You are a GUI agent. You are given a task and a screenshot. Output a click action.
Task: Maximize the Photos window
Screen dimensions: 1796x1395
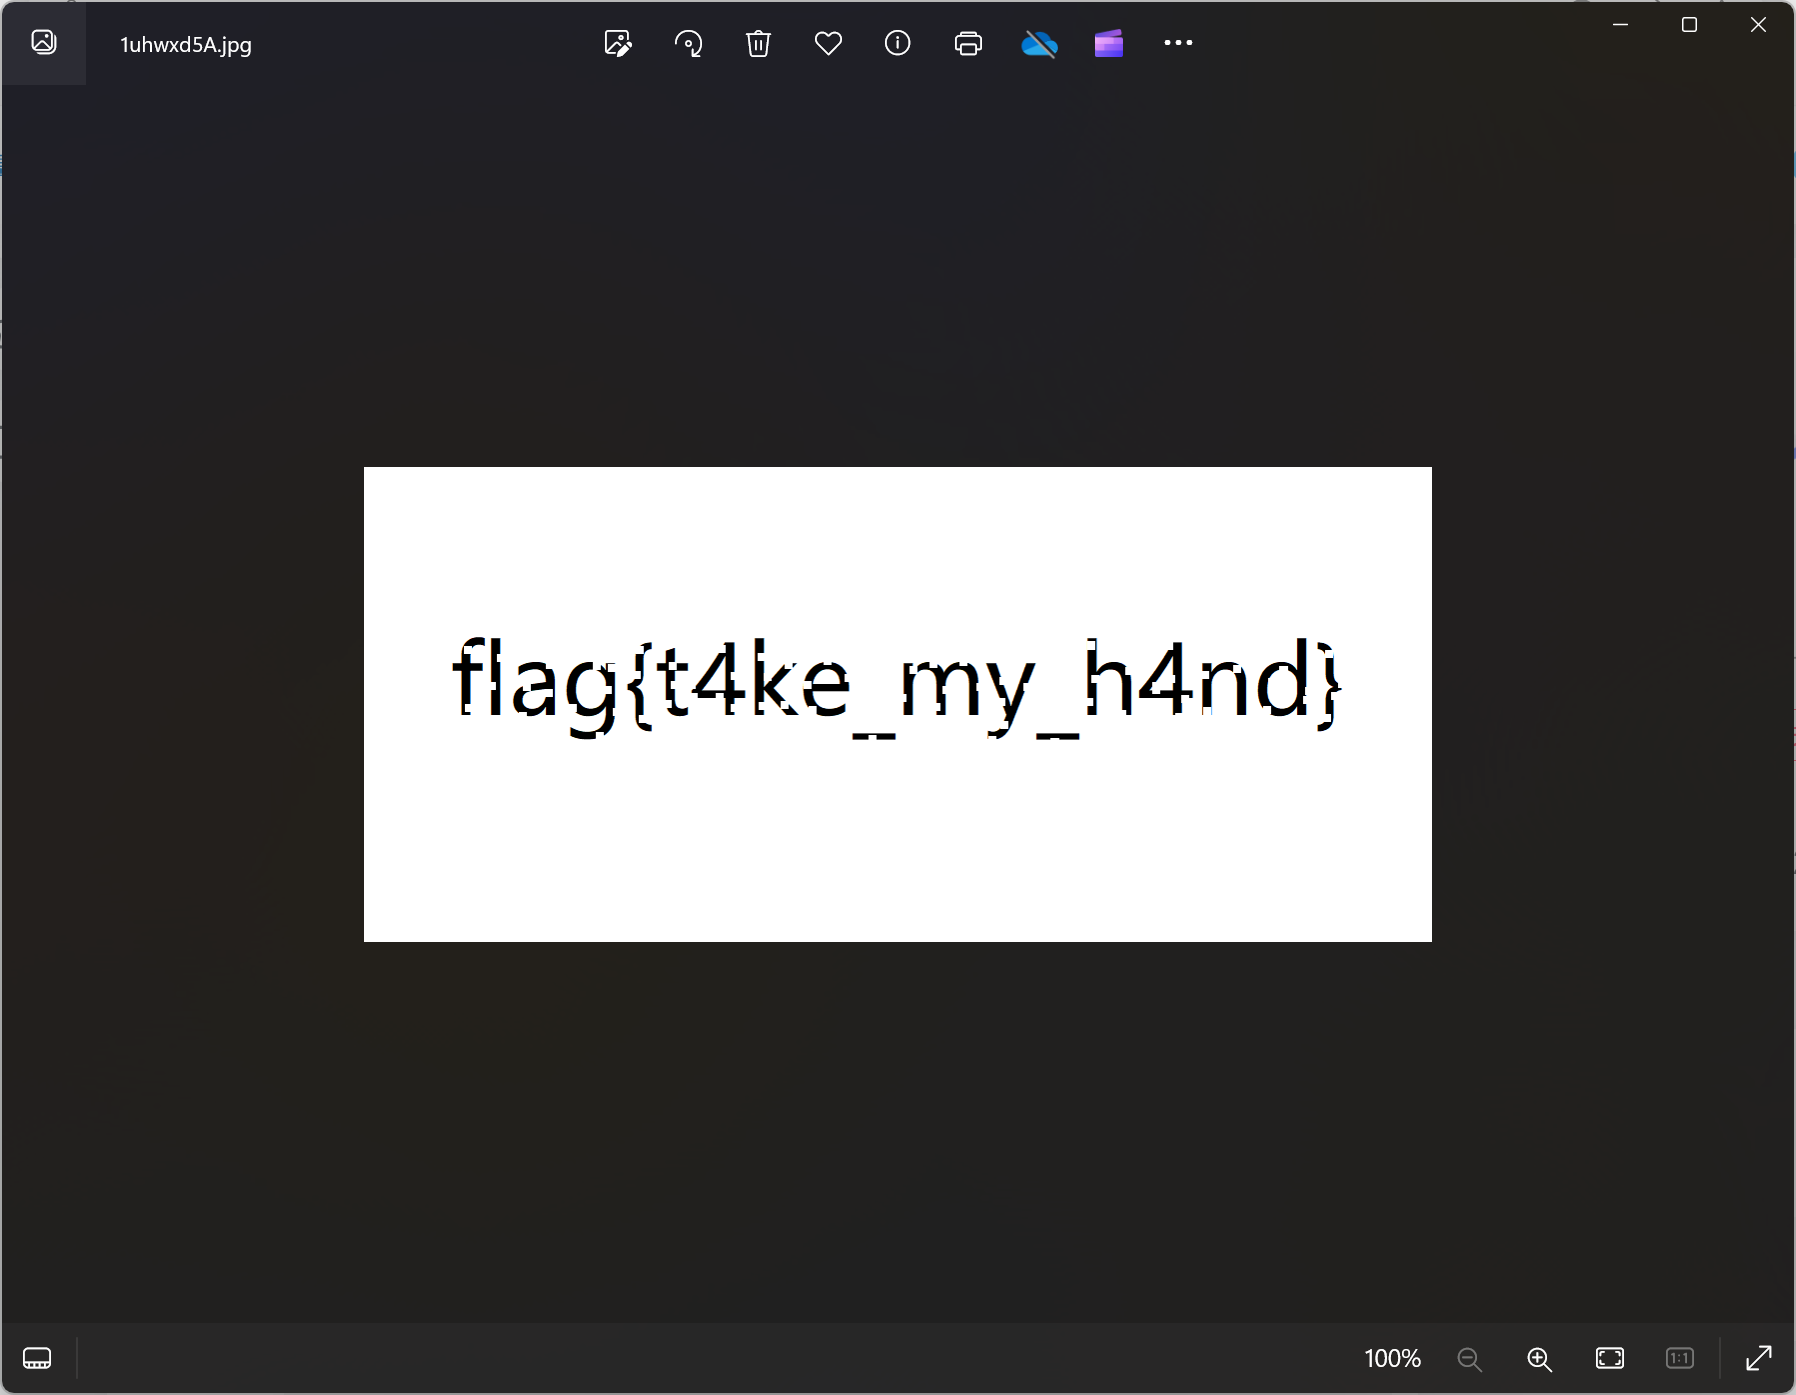point(1689,25)
